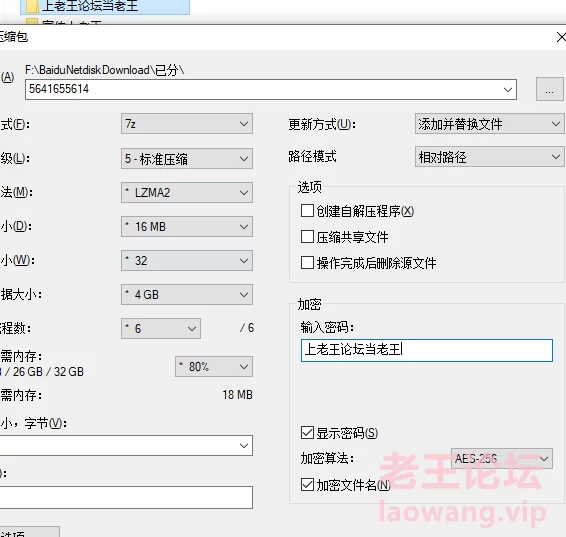The image size is (566, 537).
Task: Open the 16 MB dictionary size dropdown
Action: coord(187,227)
